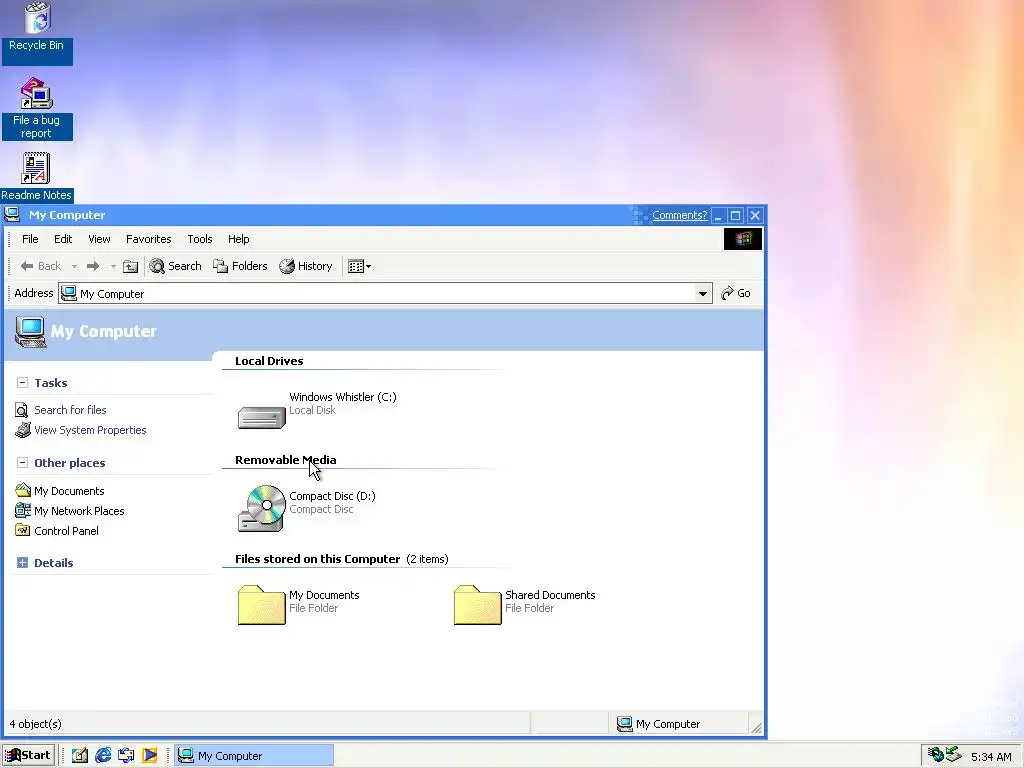Open the Search pane
1024x768 pixels.
coord(175,266)
